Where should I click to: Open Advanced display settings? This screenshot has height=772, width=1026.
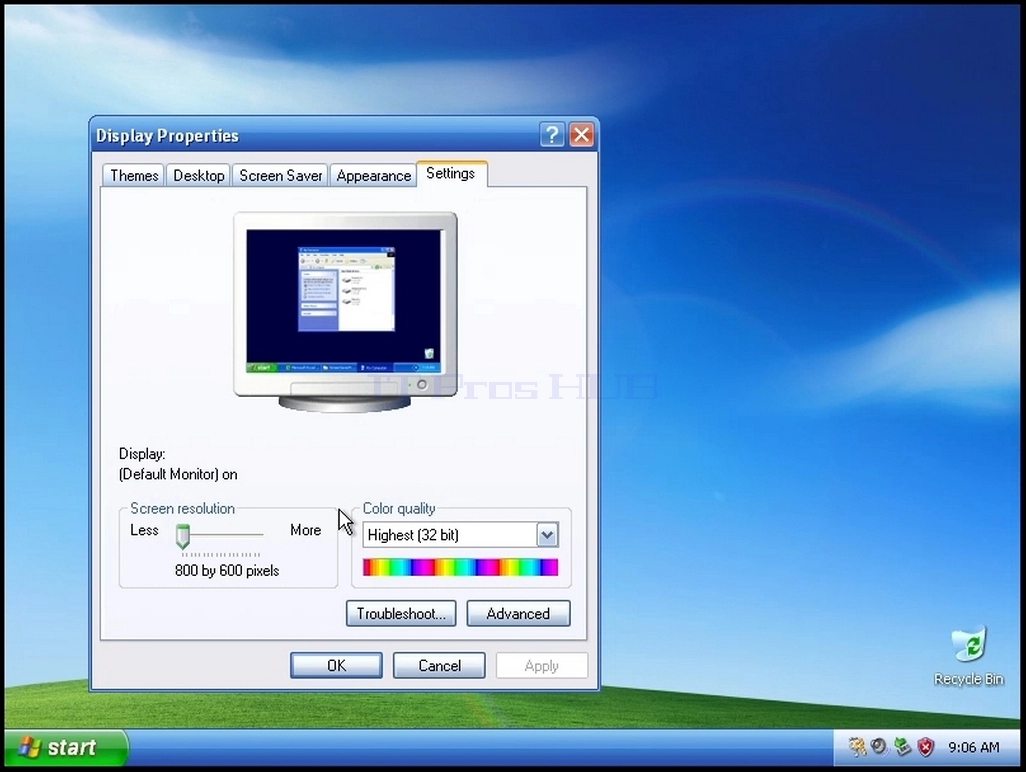(x=518, y=614)
